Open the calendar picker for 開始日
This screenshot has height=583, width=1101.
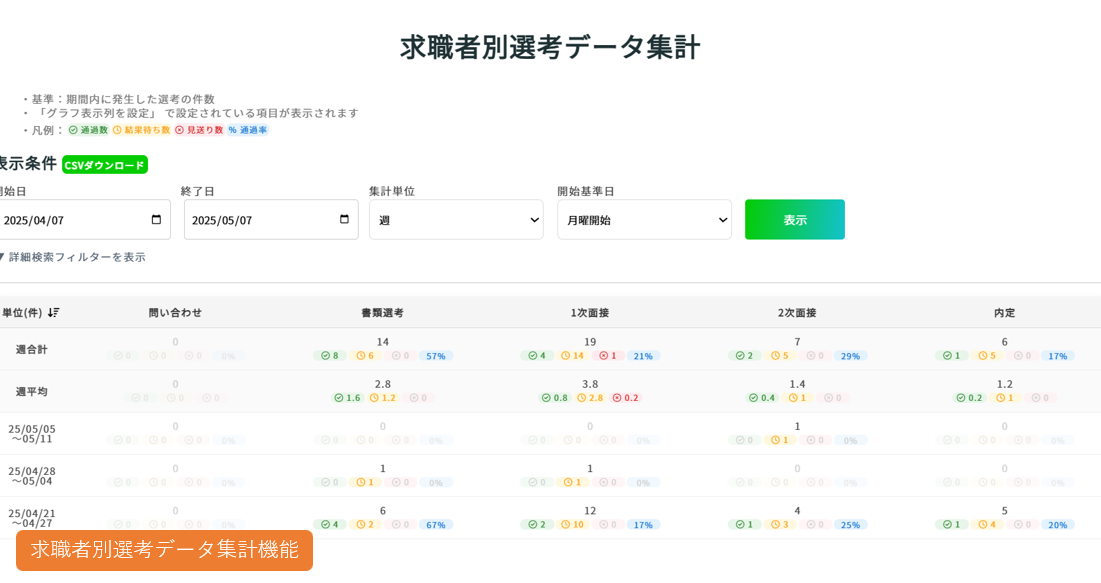[156, 220]
